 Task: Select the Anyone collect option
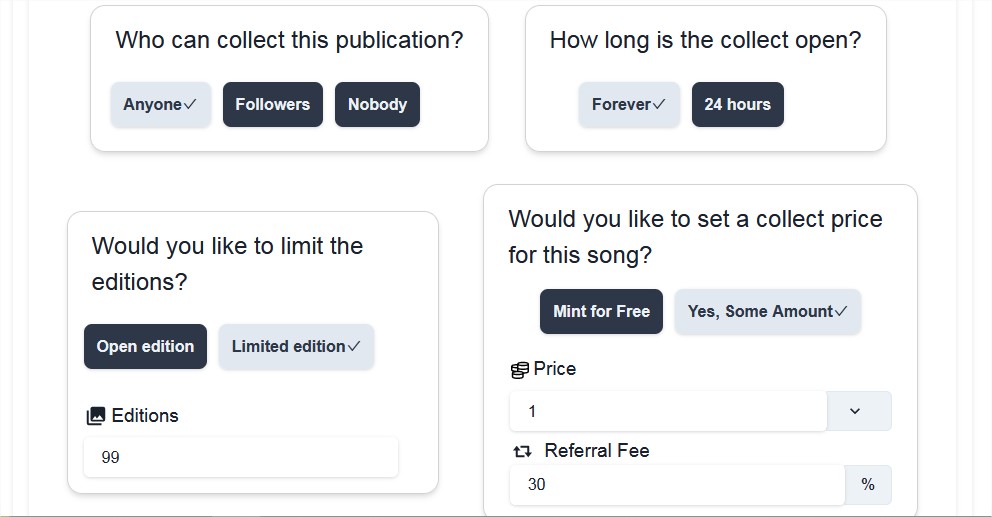pos(161,104)
